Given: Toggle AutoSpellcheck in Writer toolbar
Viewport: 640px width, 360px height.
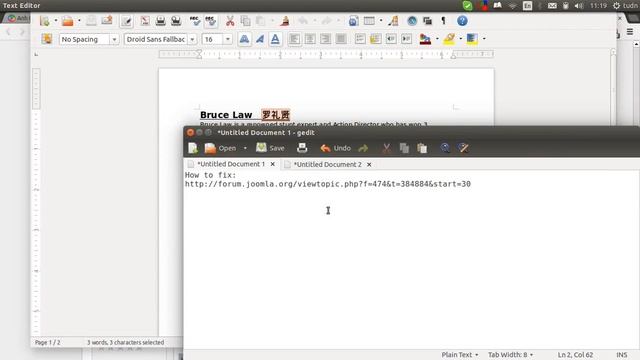Looking at the screenshot, I should pyautogui.click(x=211, y=21).
